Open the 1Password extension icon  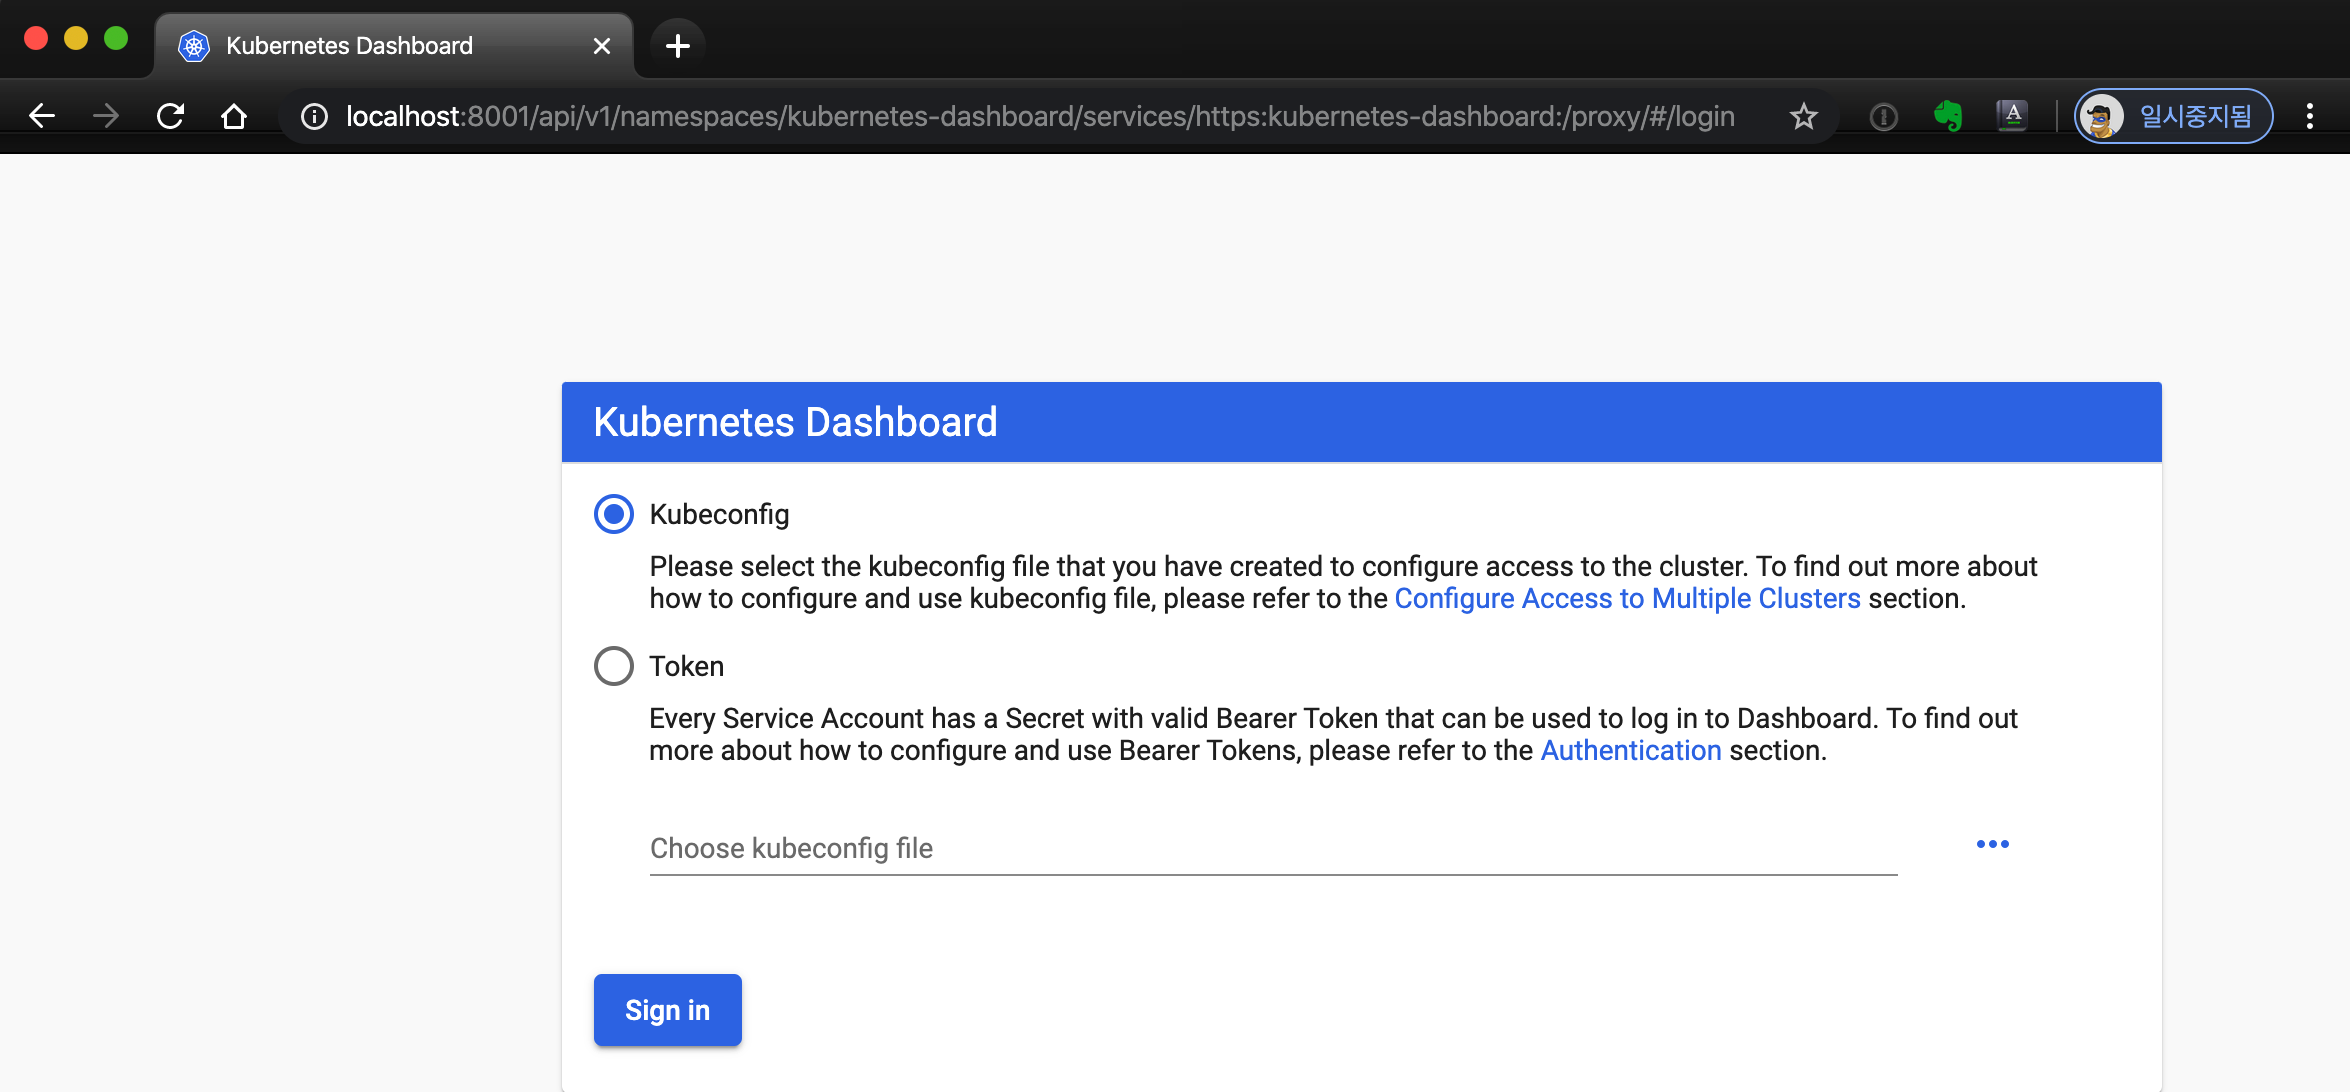[1883, 117]
